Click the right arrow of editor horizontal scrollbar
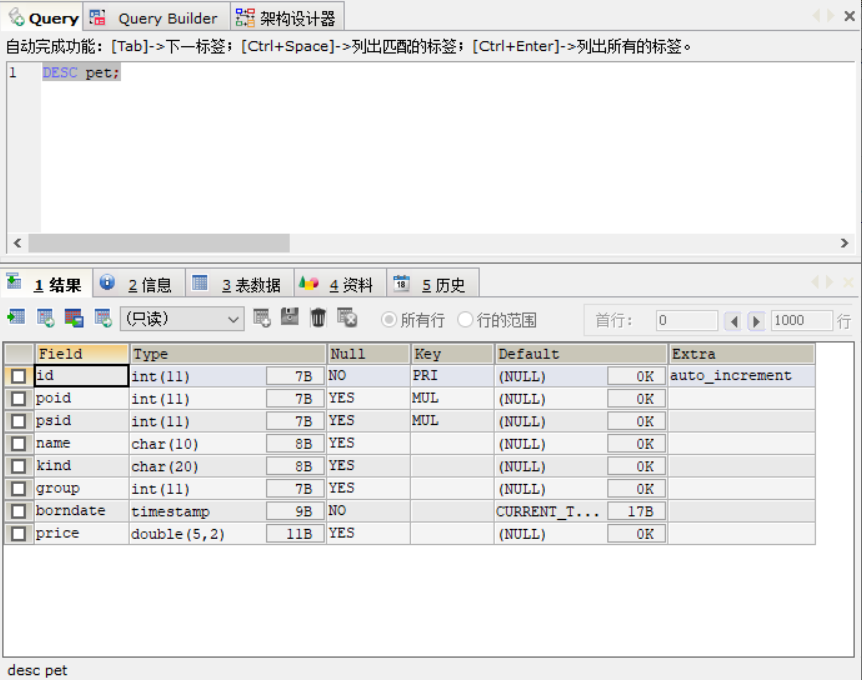Viewport: 862px width, 680px height. (844, 243)
